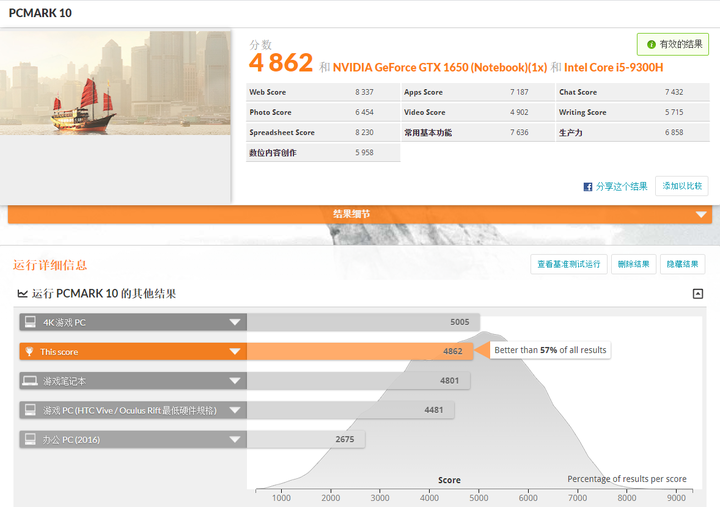The width and height of the screenshot is (720, 507).
Task: Click the 办公 PC score bar 2675
Action: click(306, 439)
